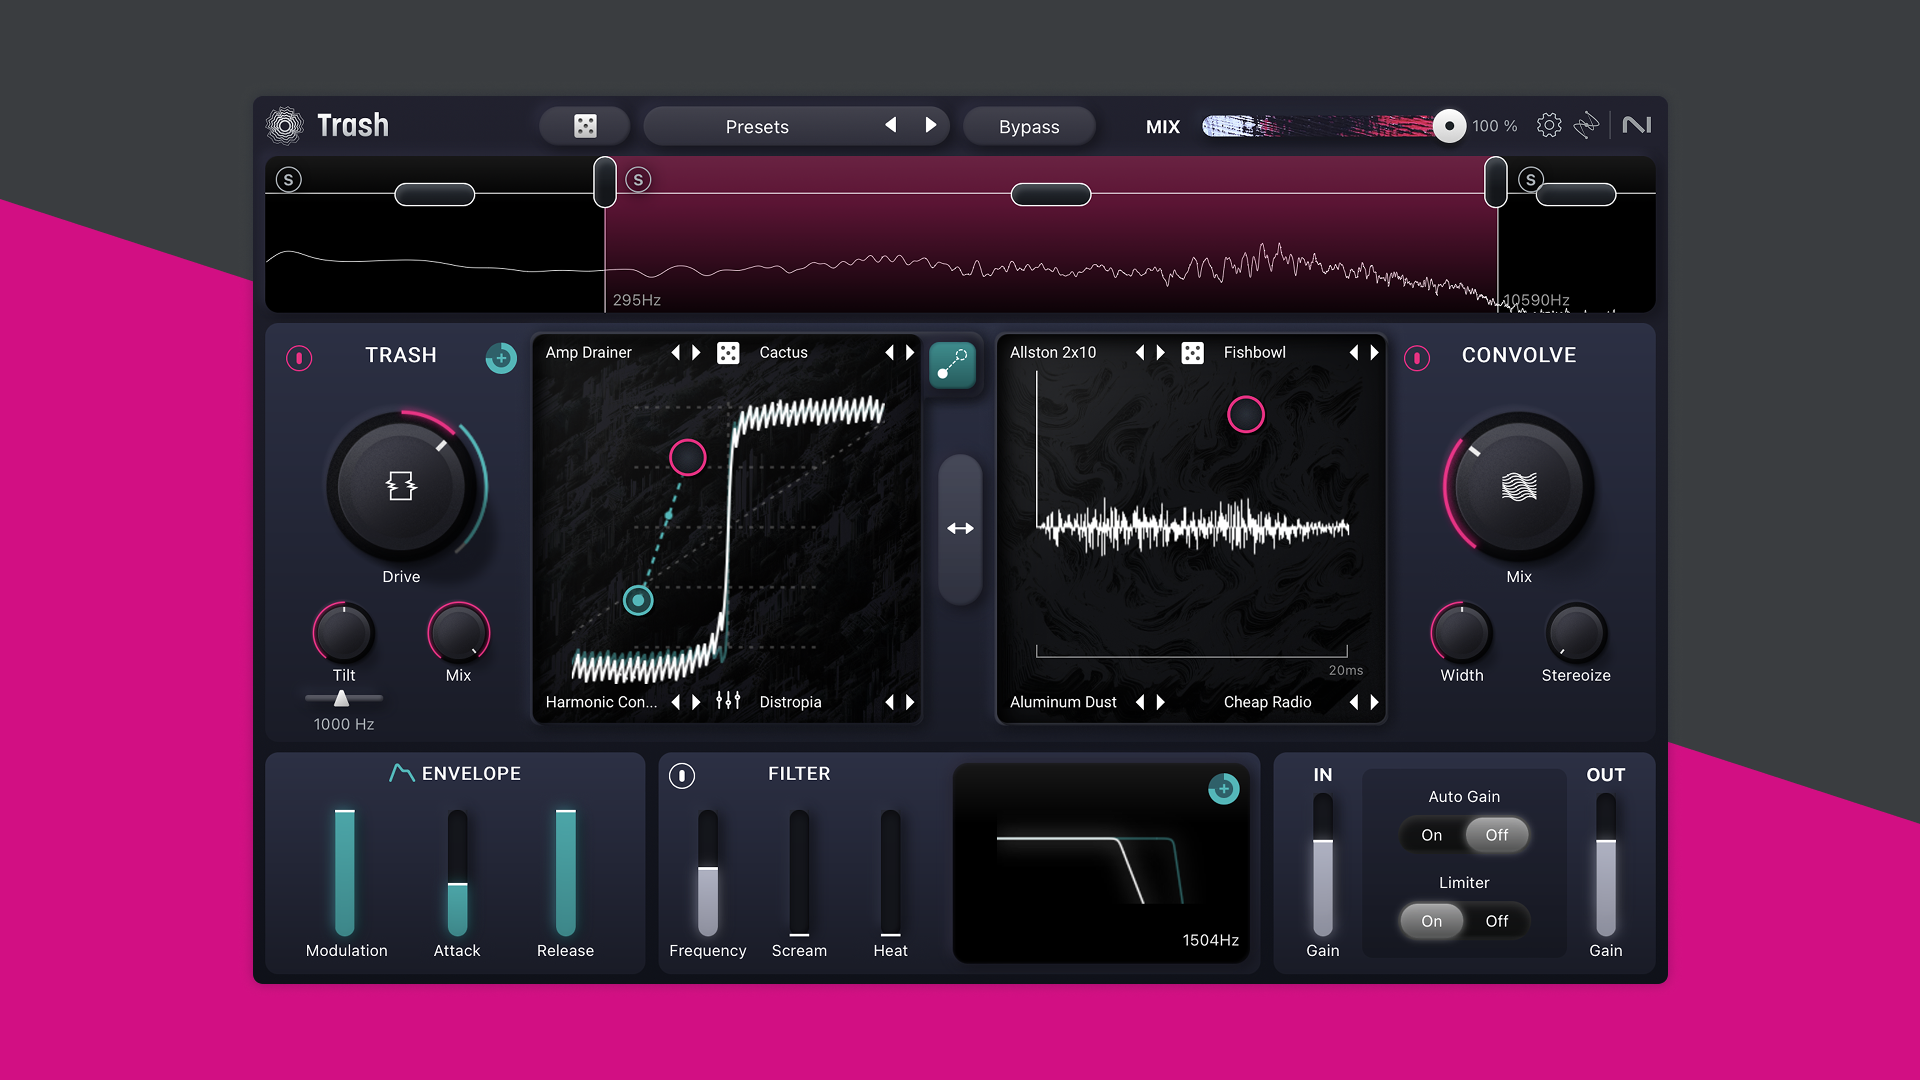Switch the Limiter to Off
The width and height of the screenshot is (1920, 1080).
click(x=1496, y=921)
